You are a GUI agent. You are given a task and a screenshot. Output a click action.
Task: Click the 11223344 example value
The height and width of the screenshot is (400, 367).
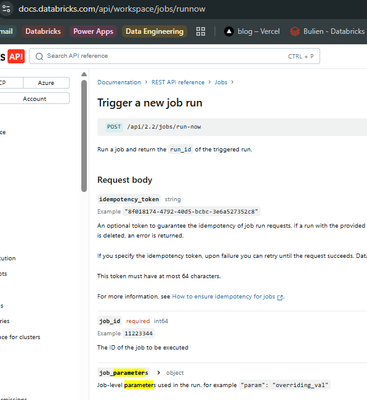click(139, 333)
